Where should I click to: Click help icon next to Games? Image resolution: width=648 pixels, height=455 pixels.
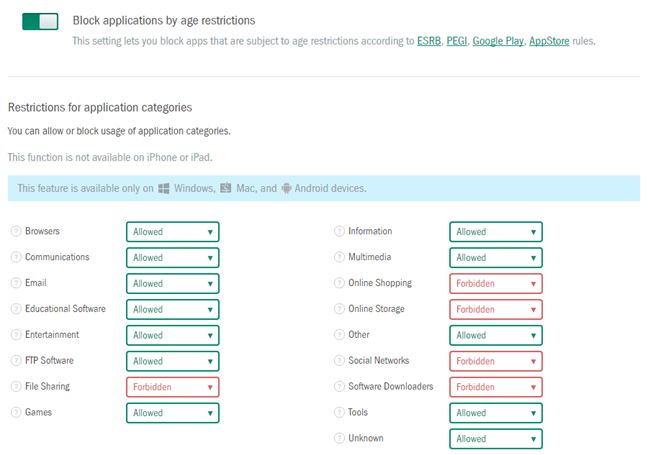pos(16,412)
